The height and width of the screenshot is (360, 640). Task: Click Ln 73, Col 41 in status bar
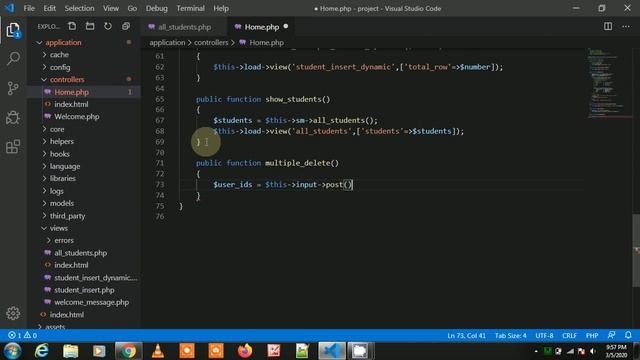point(467,336)
